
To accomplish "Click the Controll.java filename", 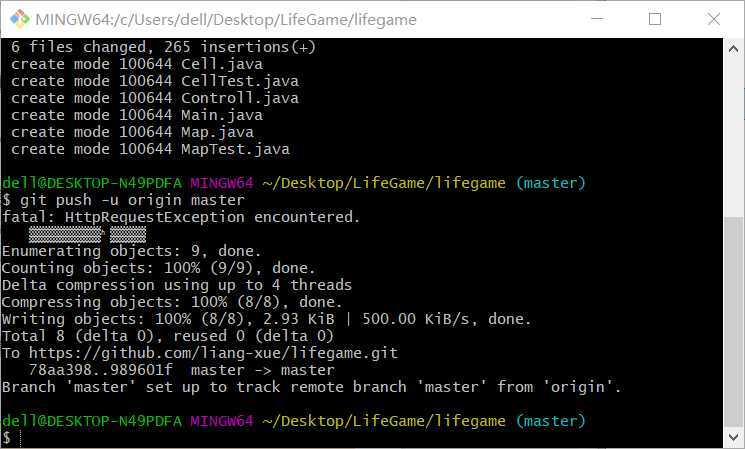I will [240, 98].
